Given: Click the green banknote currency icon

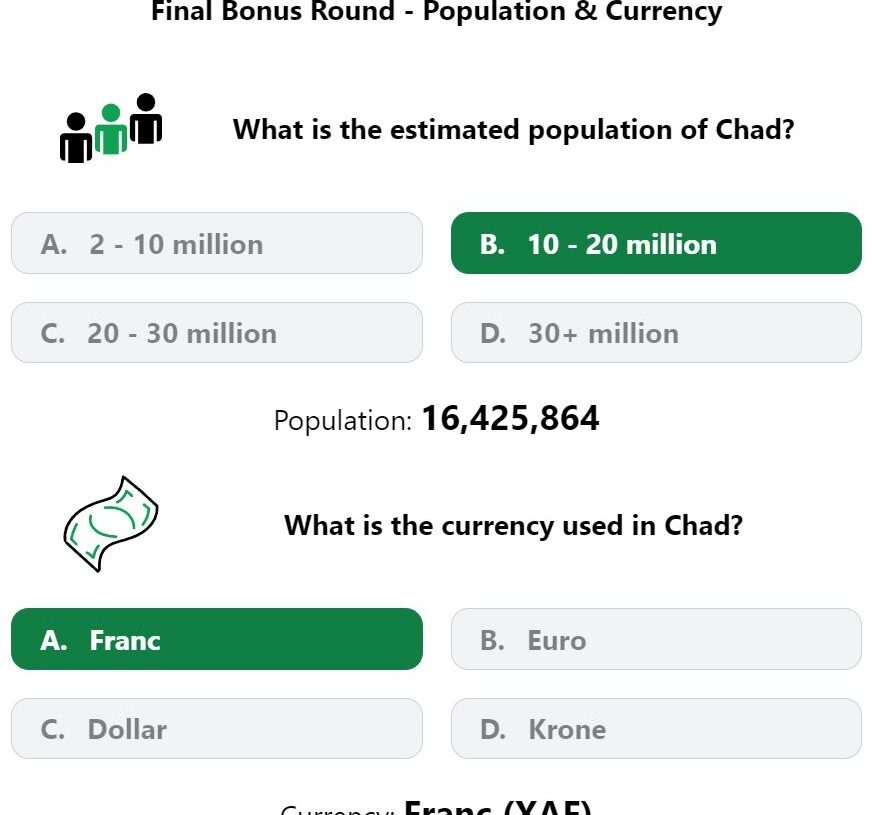Looking at the screenshot, I should [111, 524].
